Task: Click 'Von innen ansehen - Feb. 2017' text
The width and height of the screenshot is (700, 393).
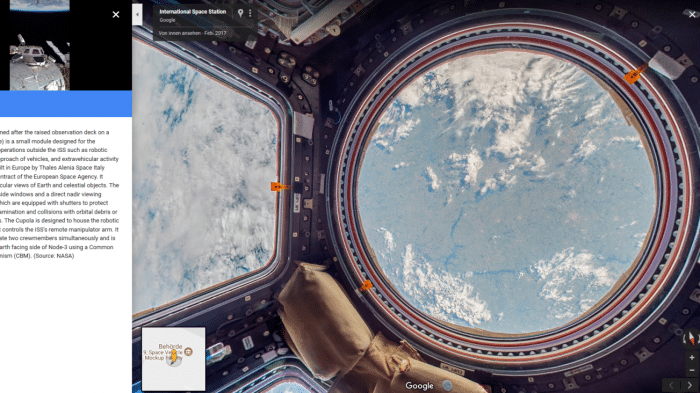Action: pyautogui.click(x=192, y=33)
